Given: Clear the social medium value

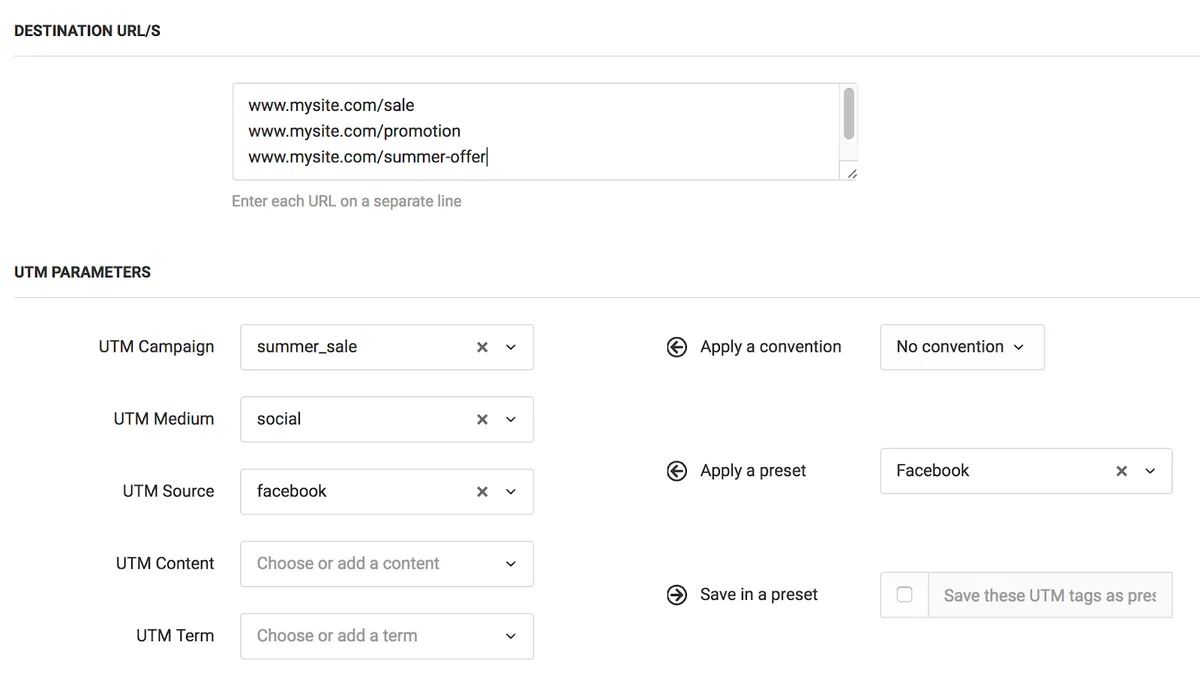Looking at the screenshot, I should click(x=481, y=419).
